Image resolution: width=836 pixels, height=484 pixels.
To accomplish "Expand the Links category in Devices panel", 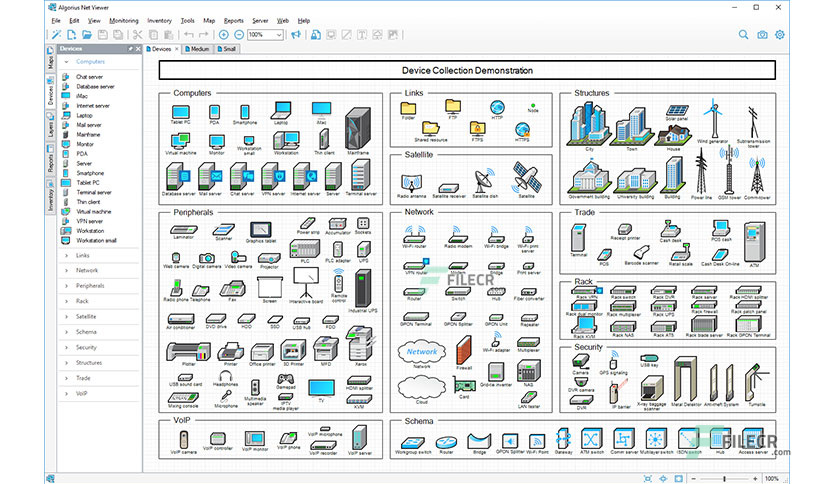I will (66, 256).
